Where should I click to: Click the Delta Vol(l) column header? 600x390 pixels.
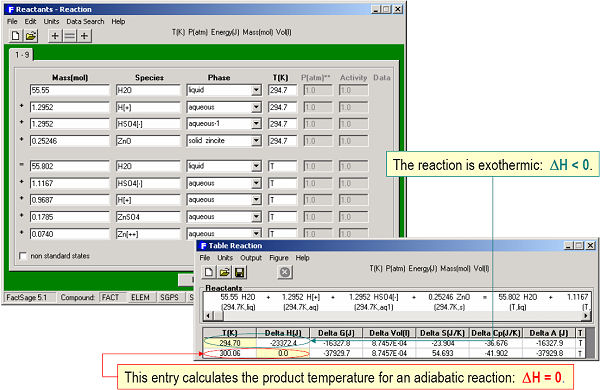[389, 333]
